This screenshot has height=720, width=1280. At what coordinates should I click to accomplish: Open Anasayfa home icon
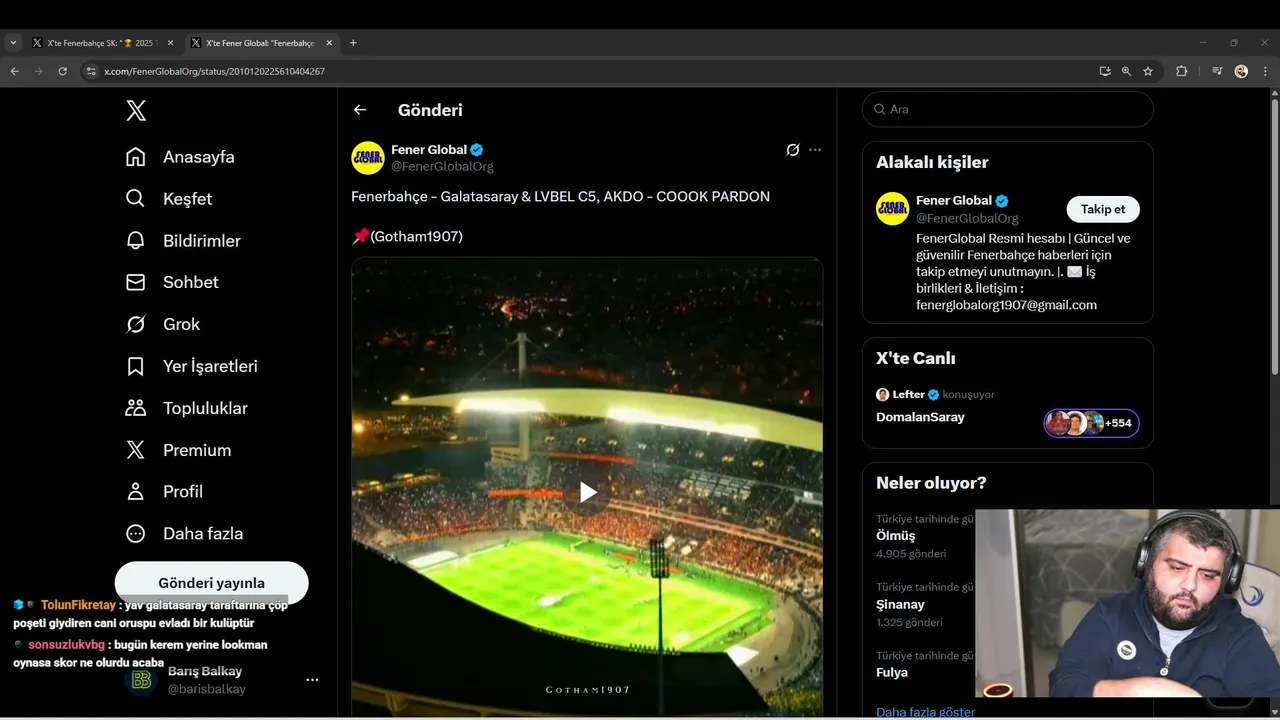tap(136, 157)
